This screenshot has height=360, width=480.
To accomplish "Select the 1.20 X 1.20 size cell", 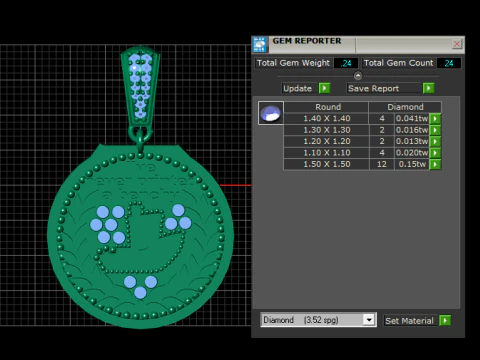I will (x=327, y=141).
